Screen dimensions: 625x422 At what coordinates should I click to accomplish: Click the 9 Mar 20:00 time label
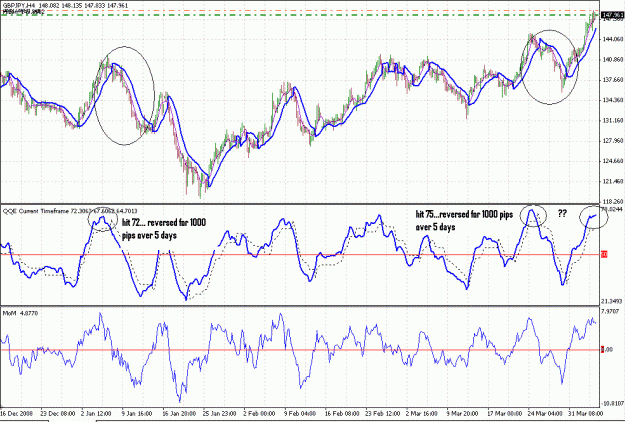click(x=462, y=413)
